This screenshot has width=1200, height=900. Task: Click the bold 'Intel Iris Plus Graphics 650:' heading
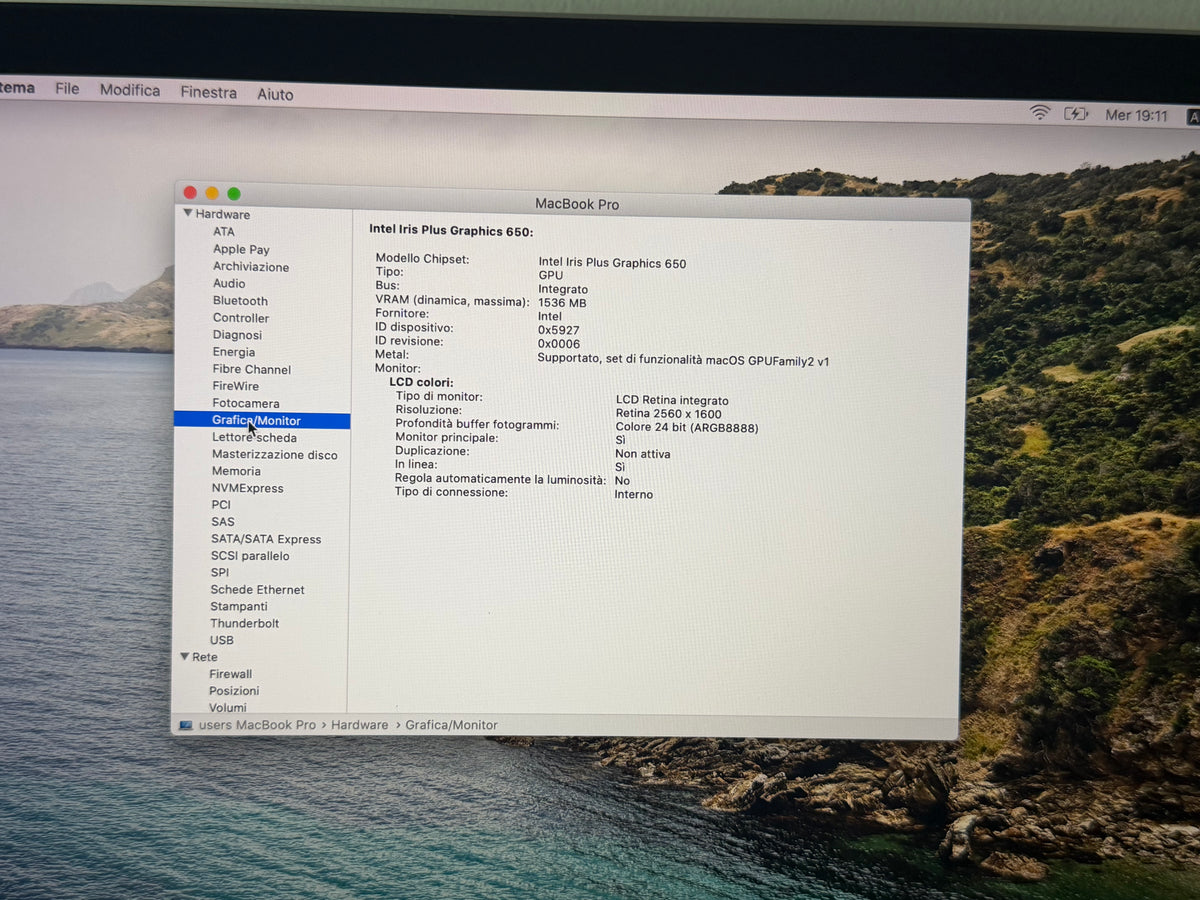coord(451,231)
